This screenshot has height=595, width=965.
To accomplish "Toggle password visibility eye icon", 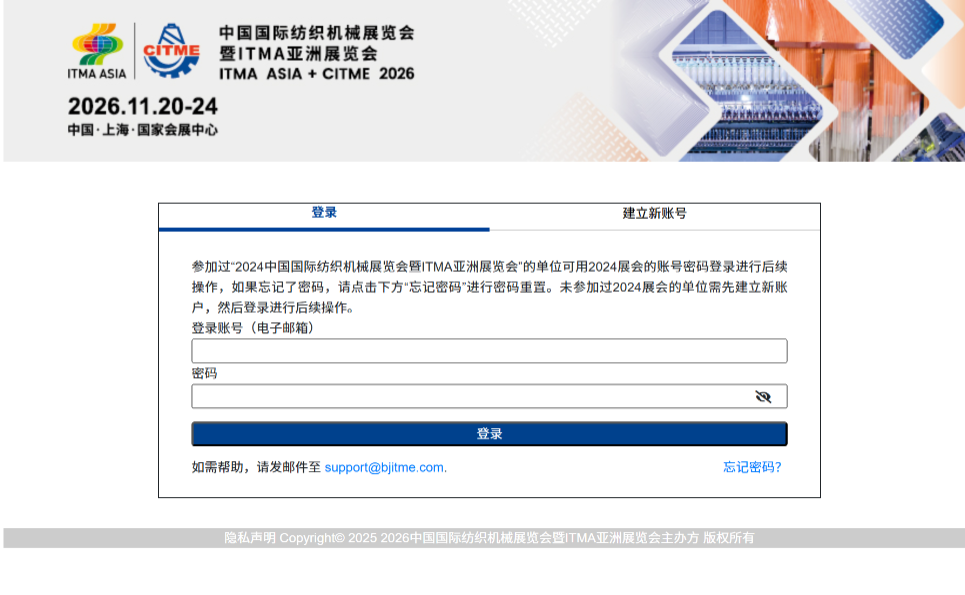I will tap(763, 396).
